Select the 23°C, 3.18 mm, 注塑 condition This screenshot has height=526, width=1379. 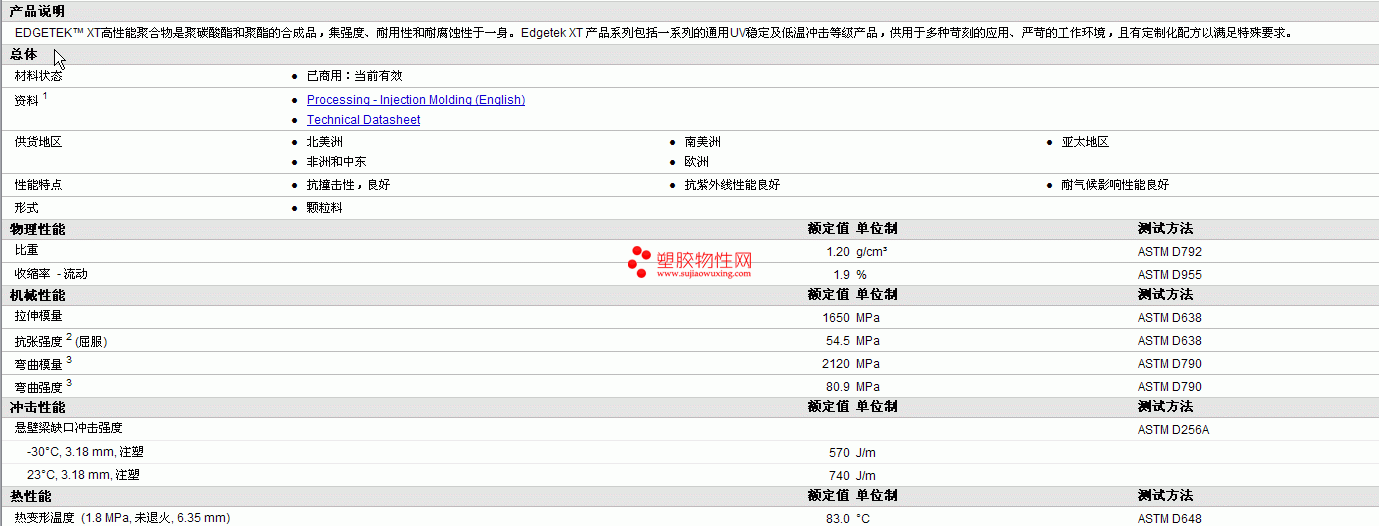coord(83,475)
